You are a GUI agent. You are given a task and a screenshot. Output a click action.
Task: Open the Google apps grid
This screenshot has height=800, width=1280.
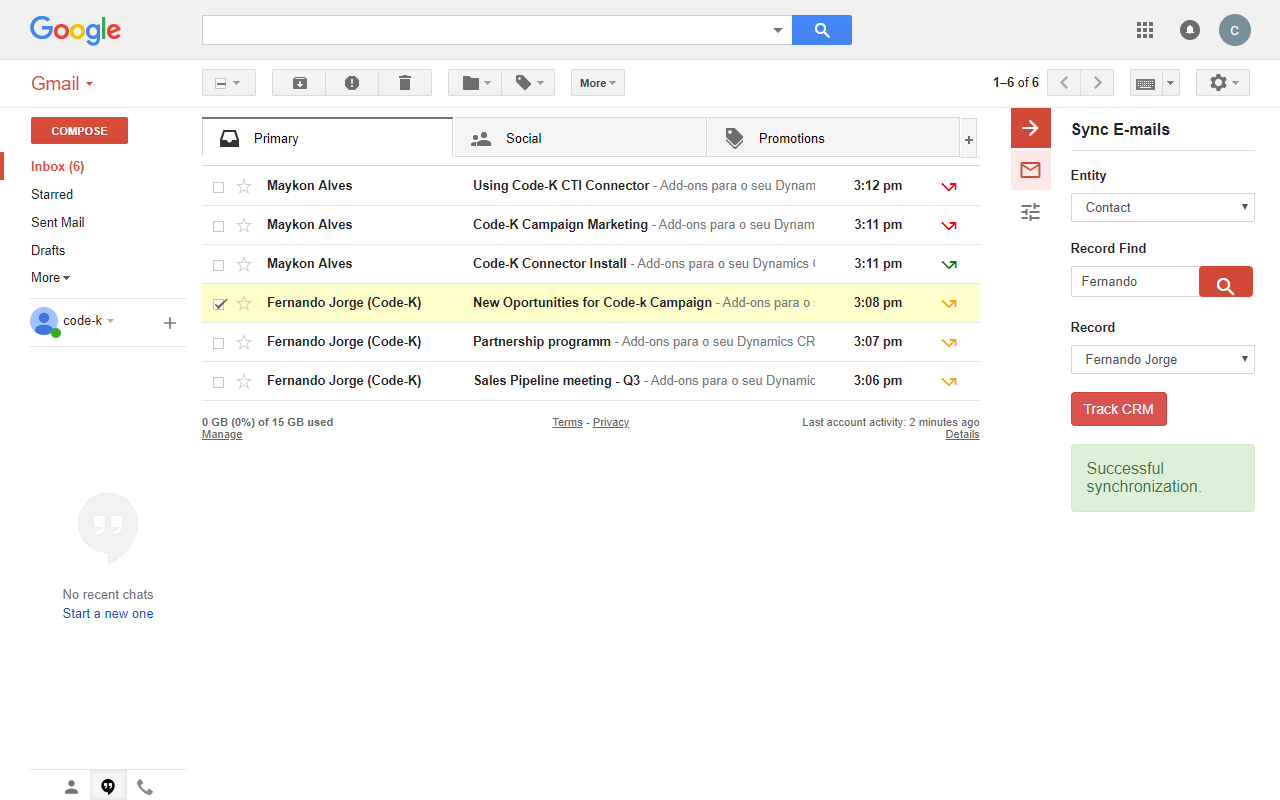1145,30
